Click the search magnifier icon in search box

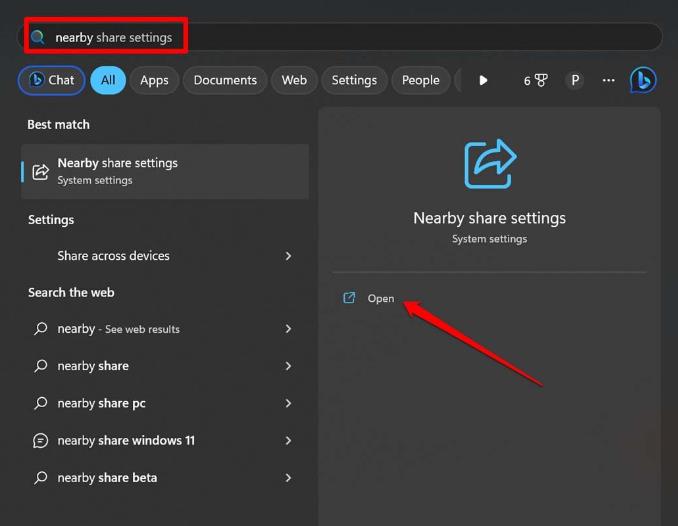pos(38,38)
